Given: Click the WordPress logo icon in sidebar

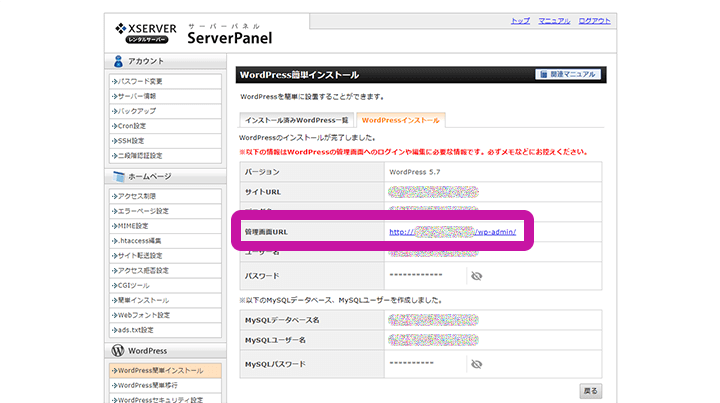Looking at the screenshot, I should [x=118, y=351].
